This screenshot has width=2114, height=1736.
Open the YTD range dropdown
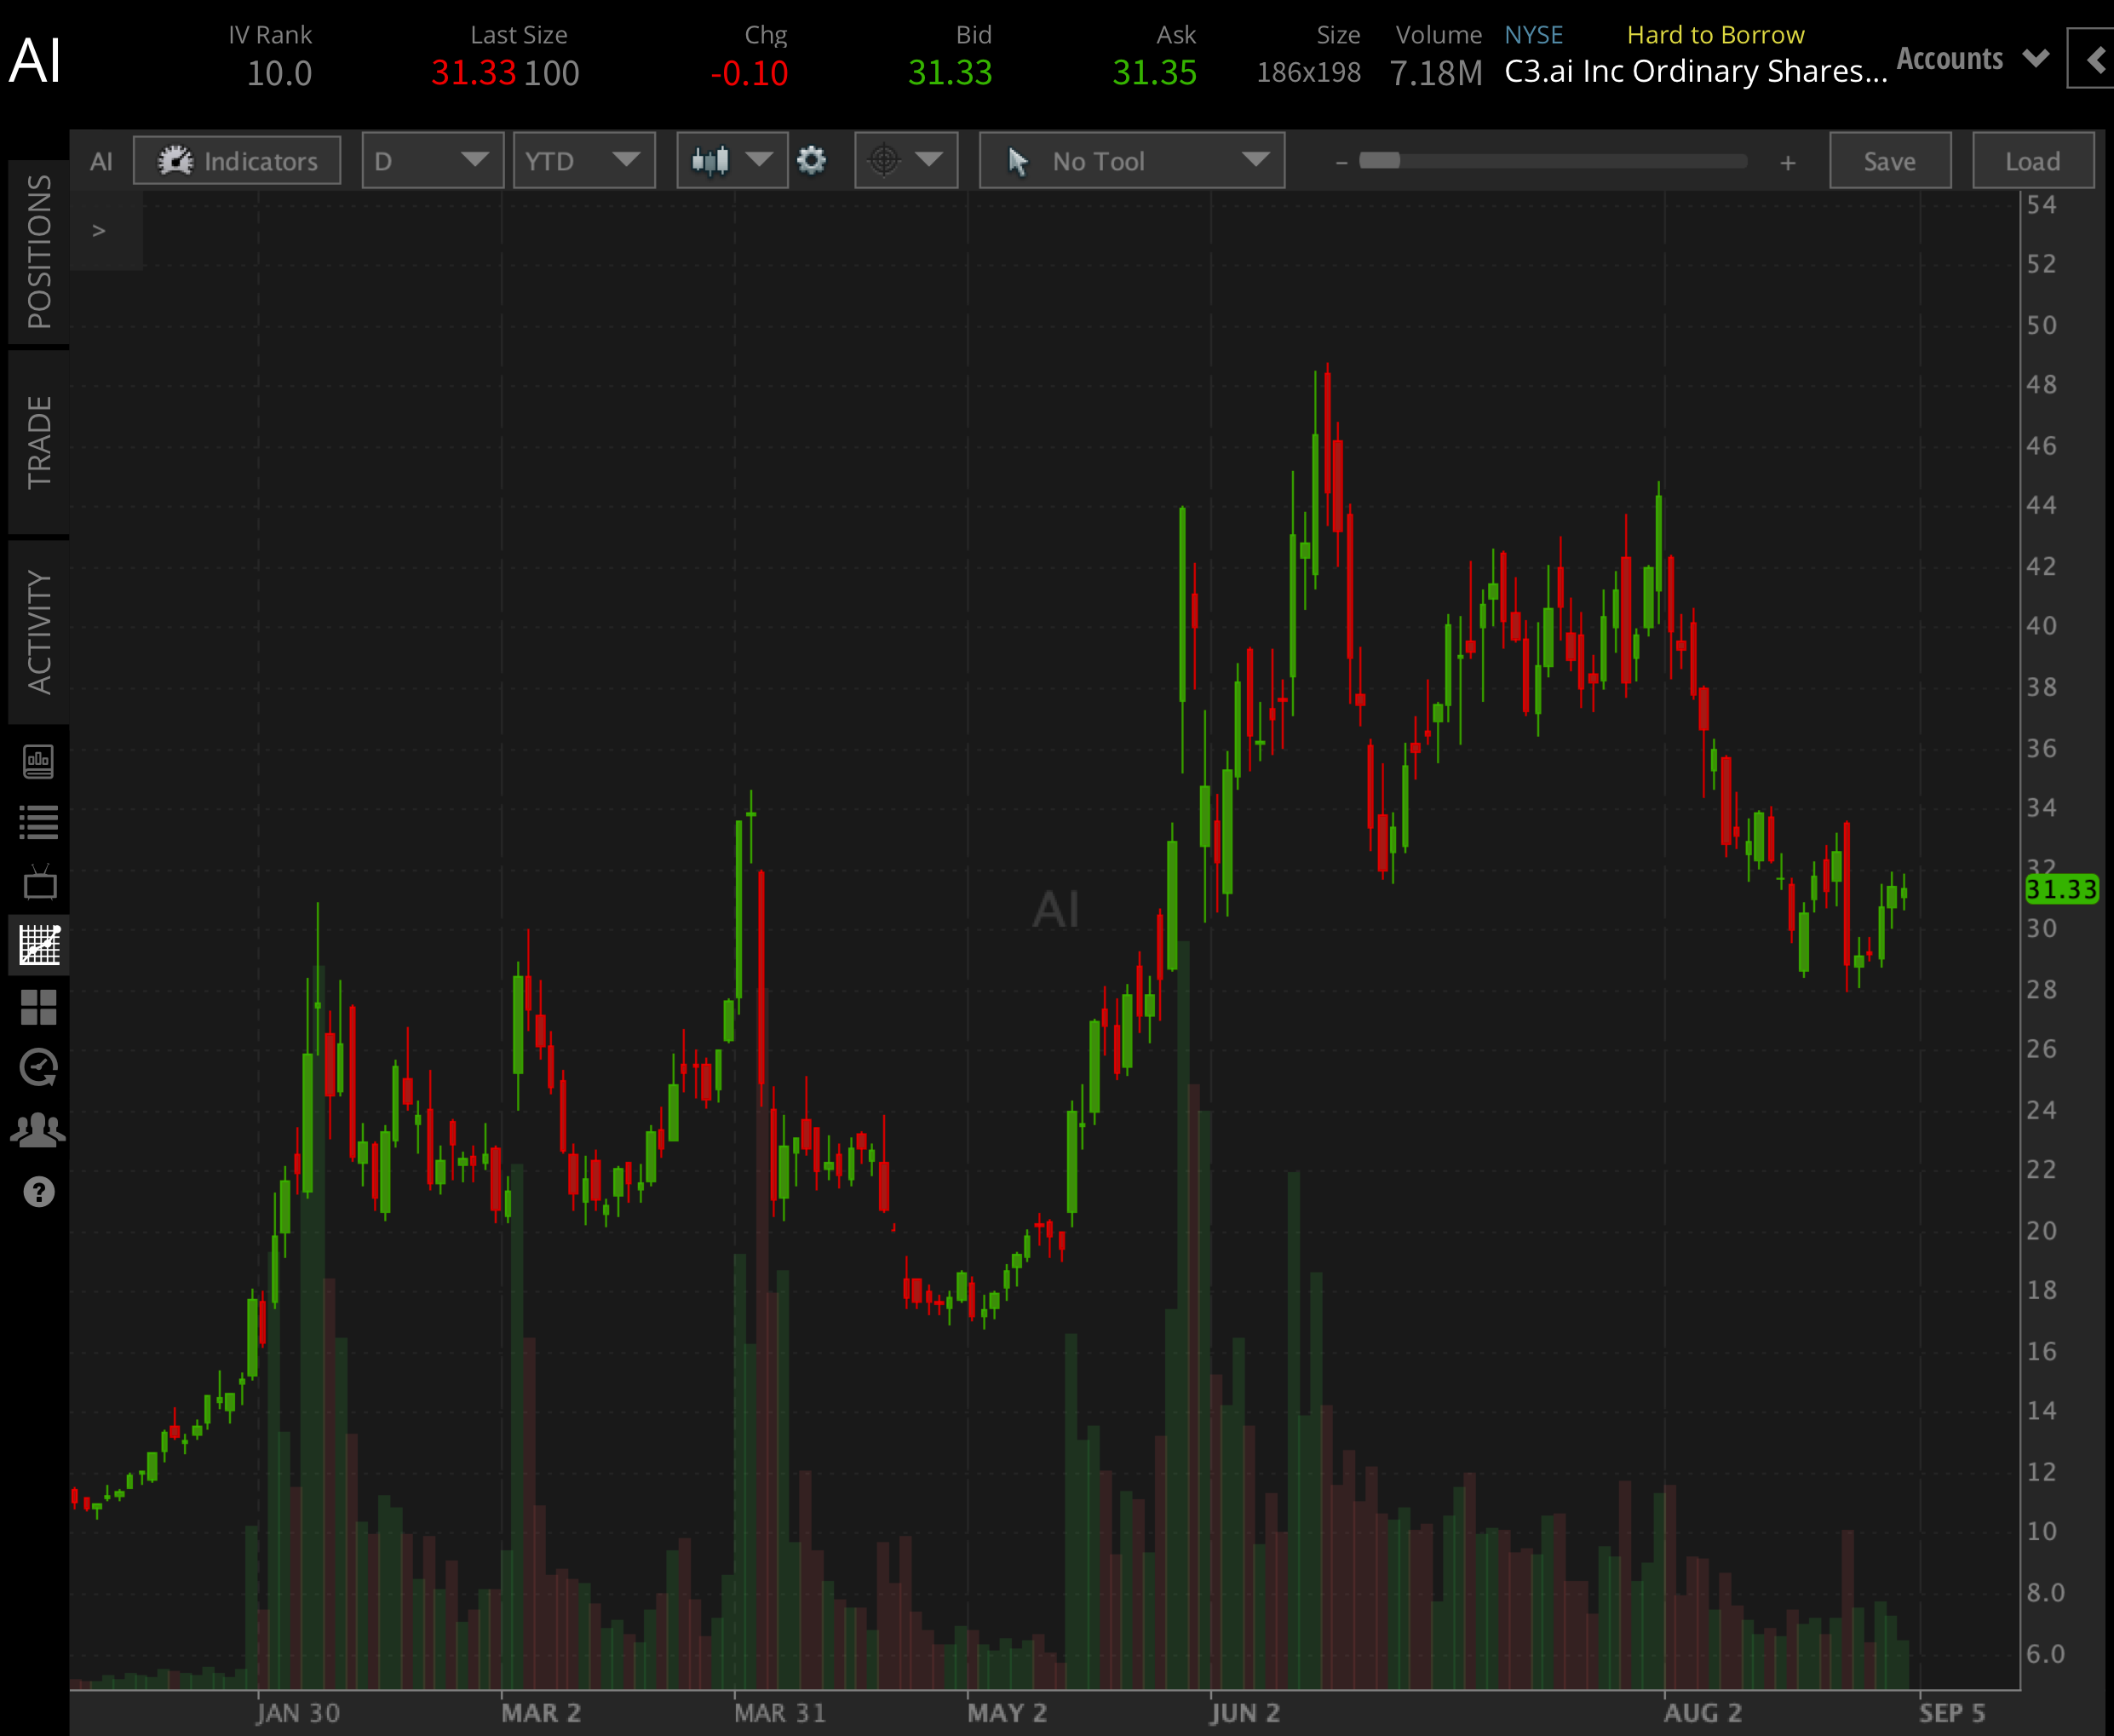583,161
